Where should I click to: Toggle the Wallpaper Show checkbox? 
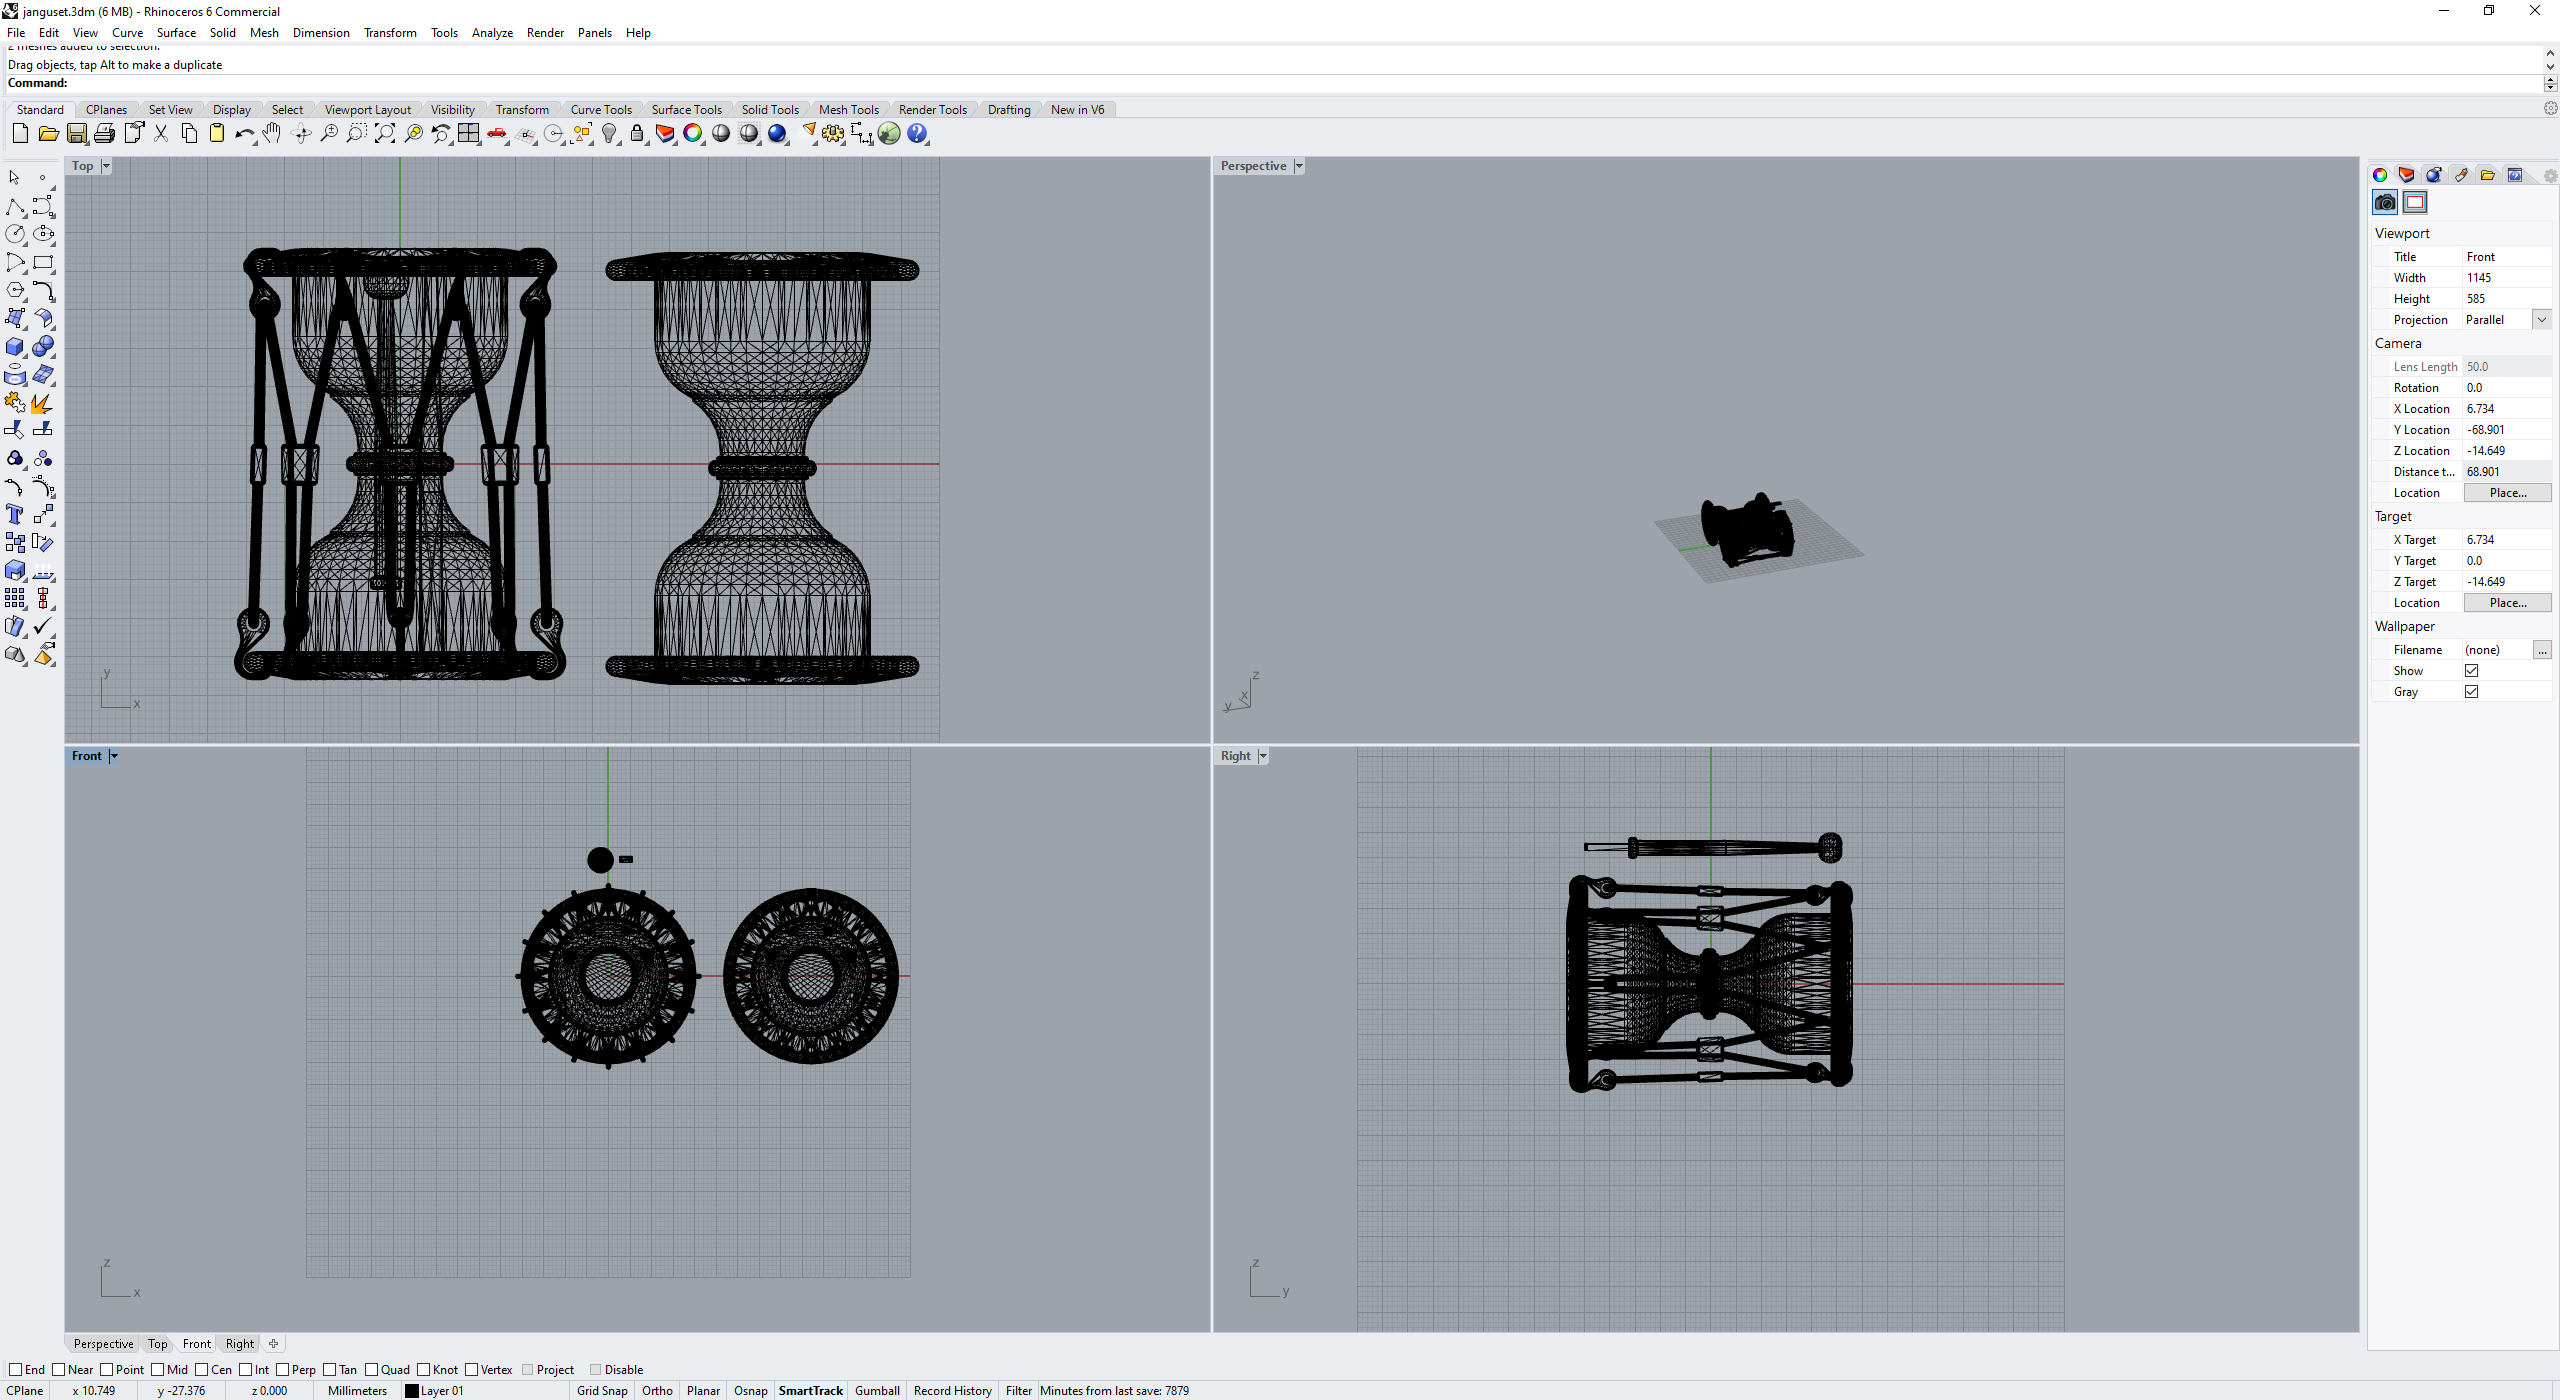[x=2471, y=671]
